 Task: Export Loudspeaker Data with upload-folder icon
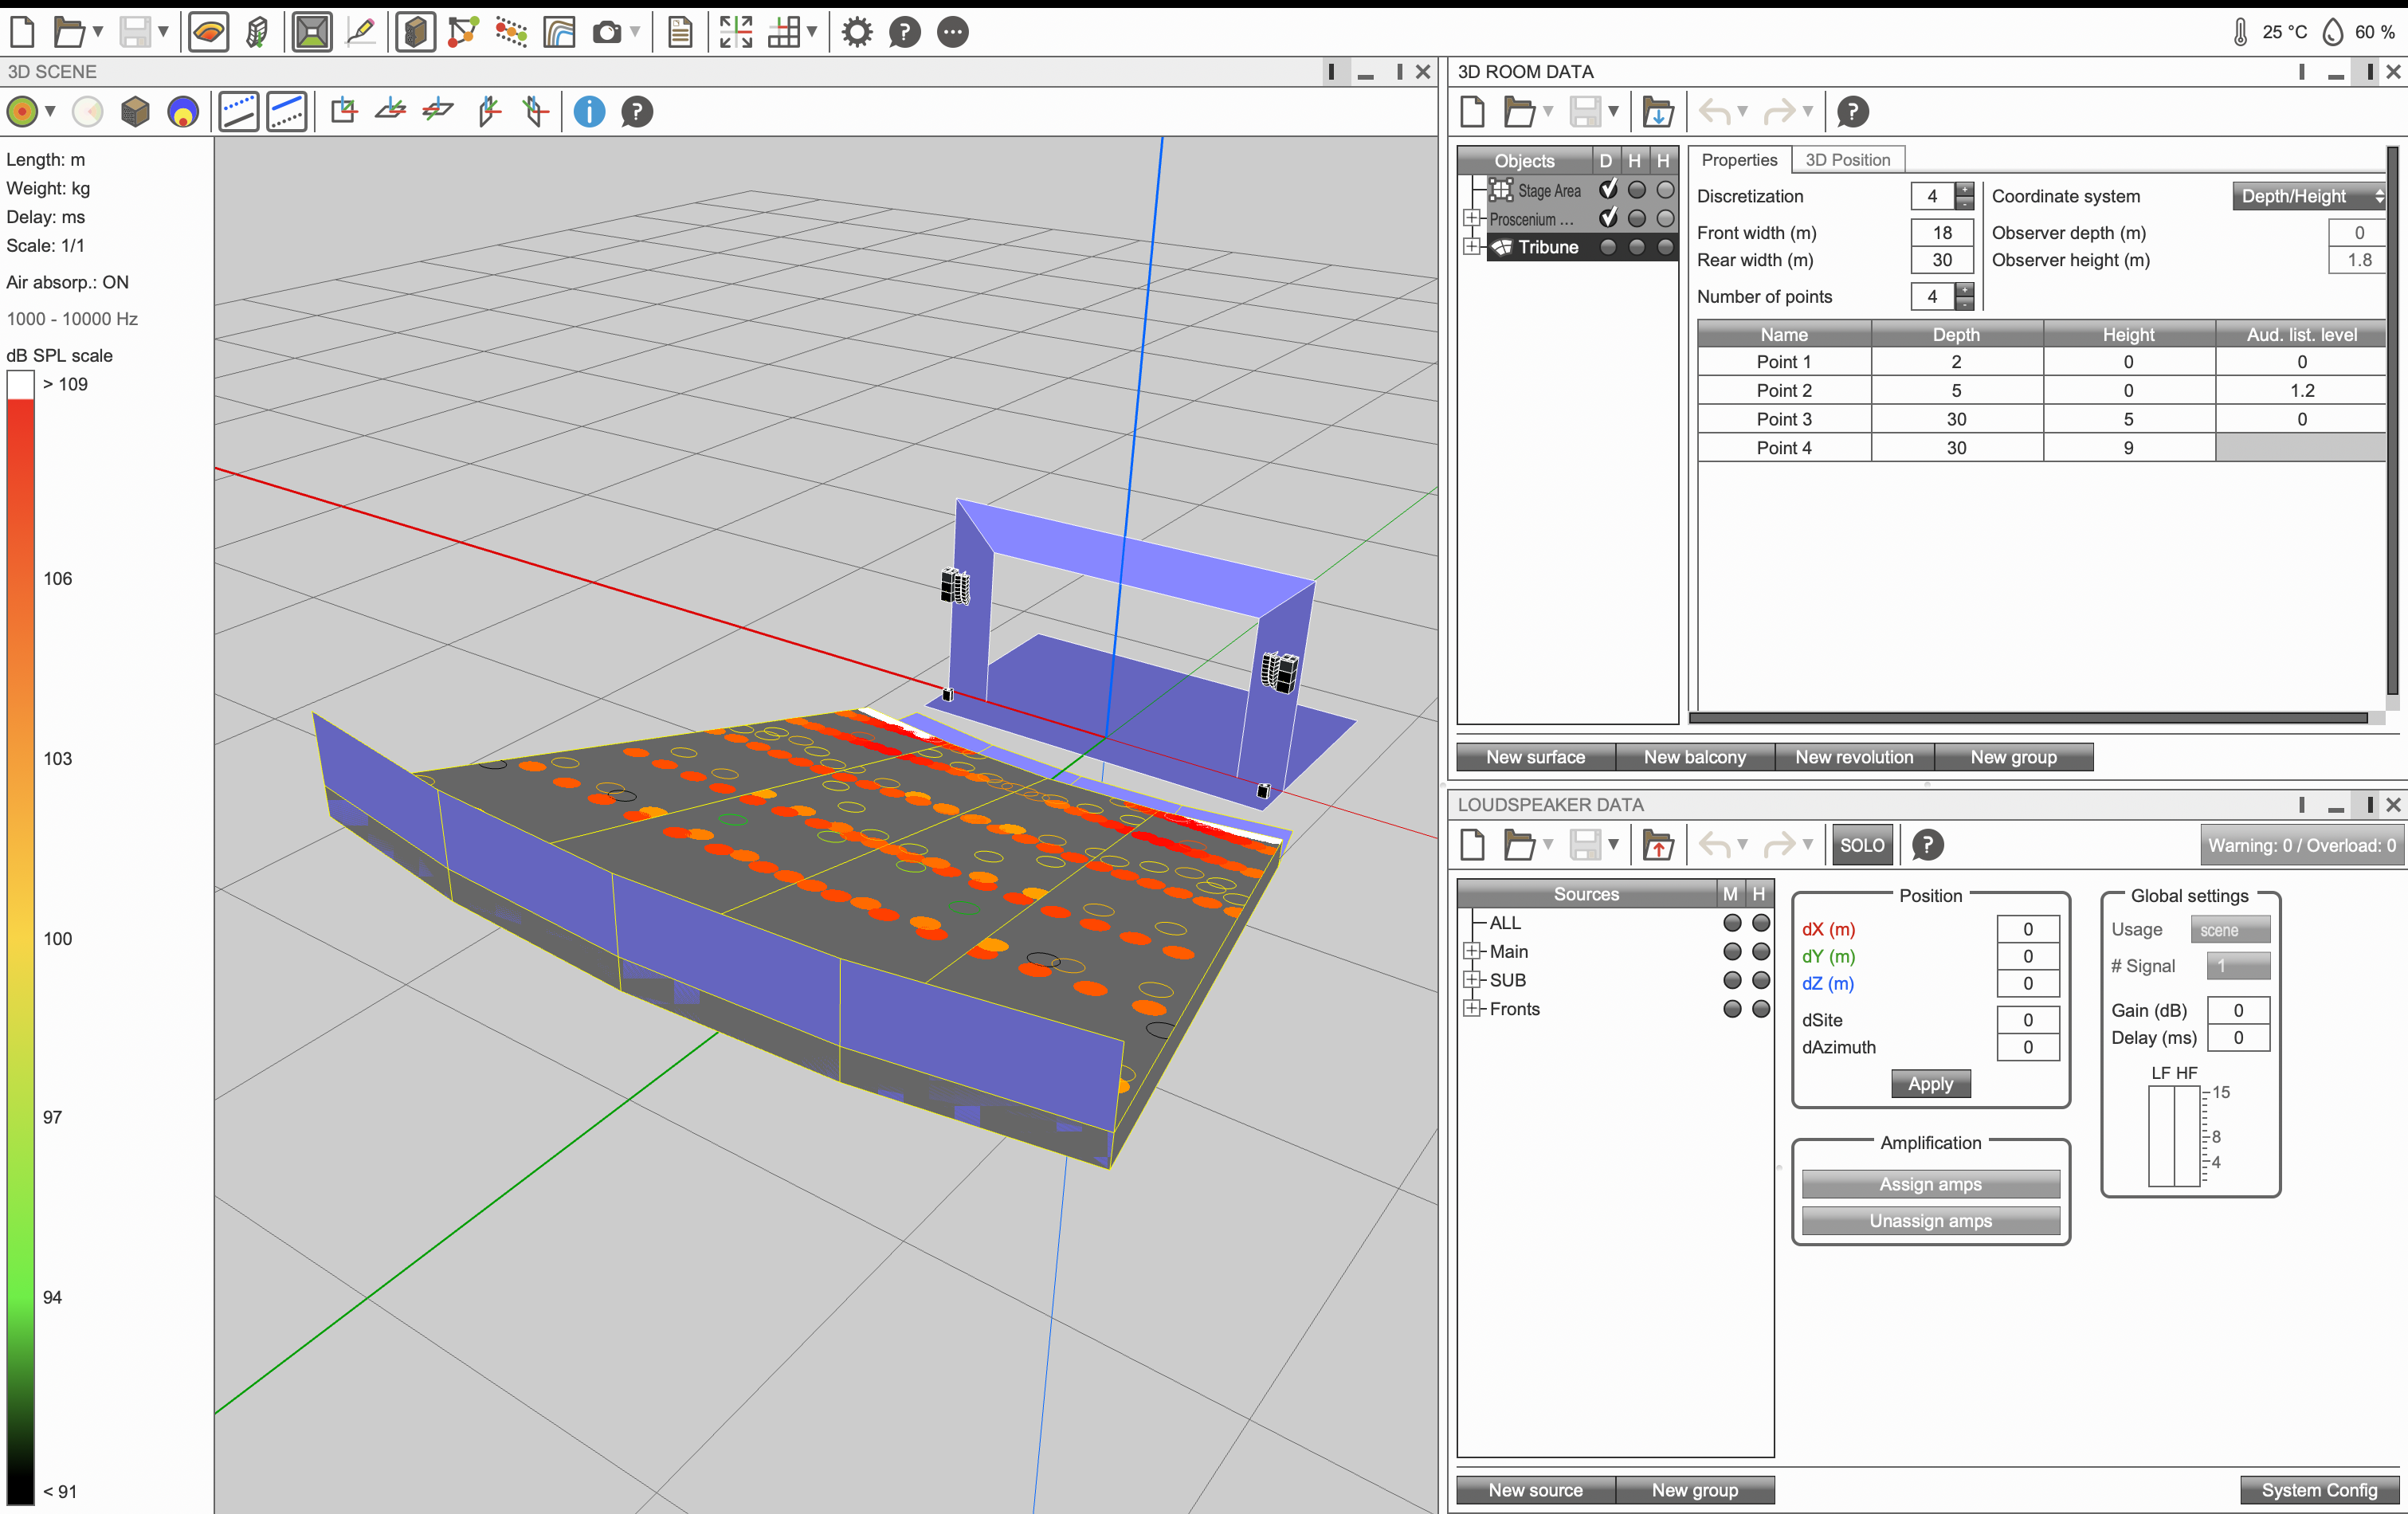[x=1658, y=845]
